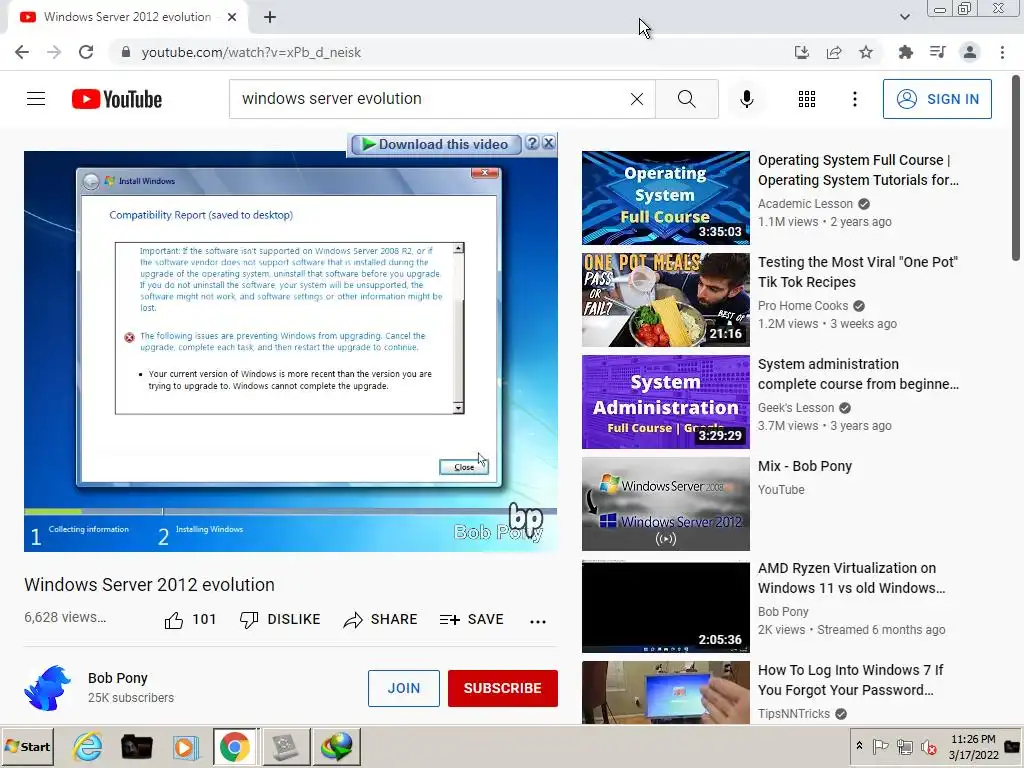Search with your voice microphone
Screen dimensions: 1024x768
[x=746, y=99]
